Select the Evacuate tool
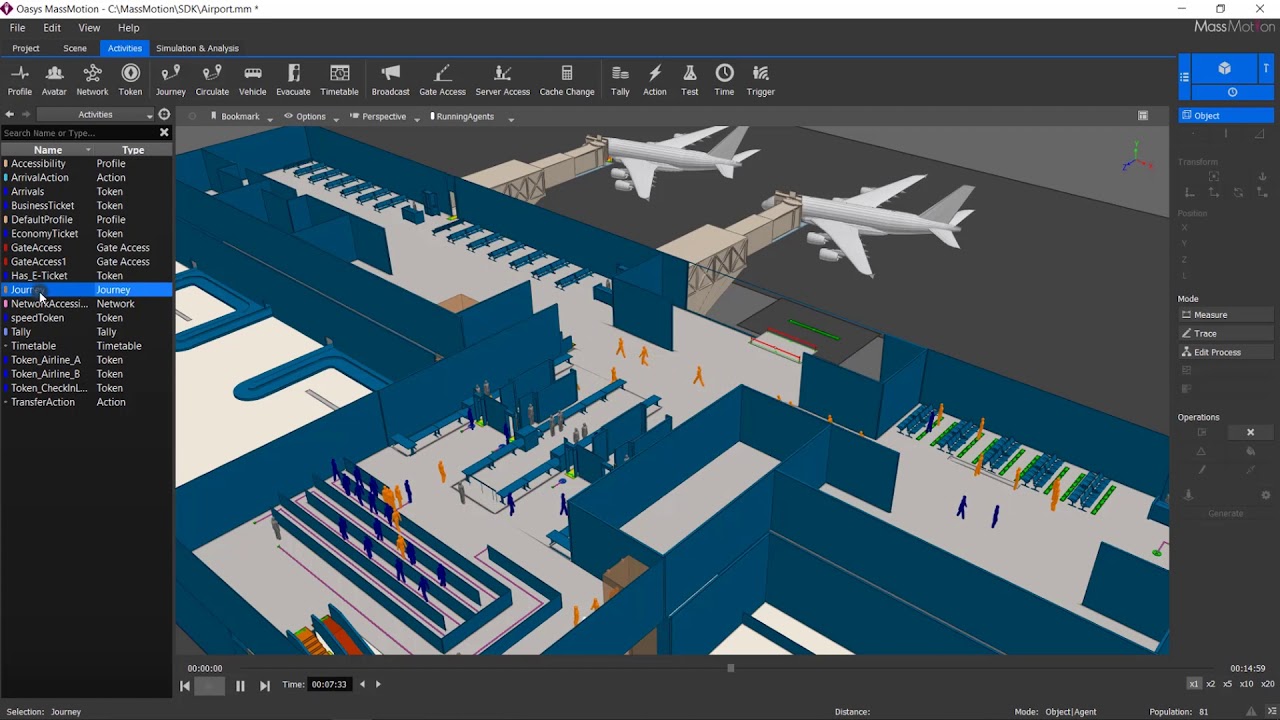Screen dimensions: 1280x720 pos(293,80)
